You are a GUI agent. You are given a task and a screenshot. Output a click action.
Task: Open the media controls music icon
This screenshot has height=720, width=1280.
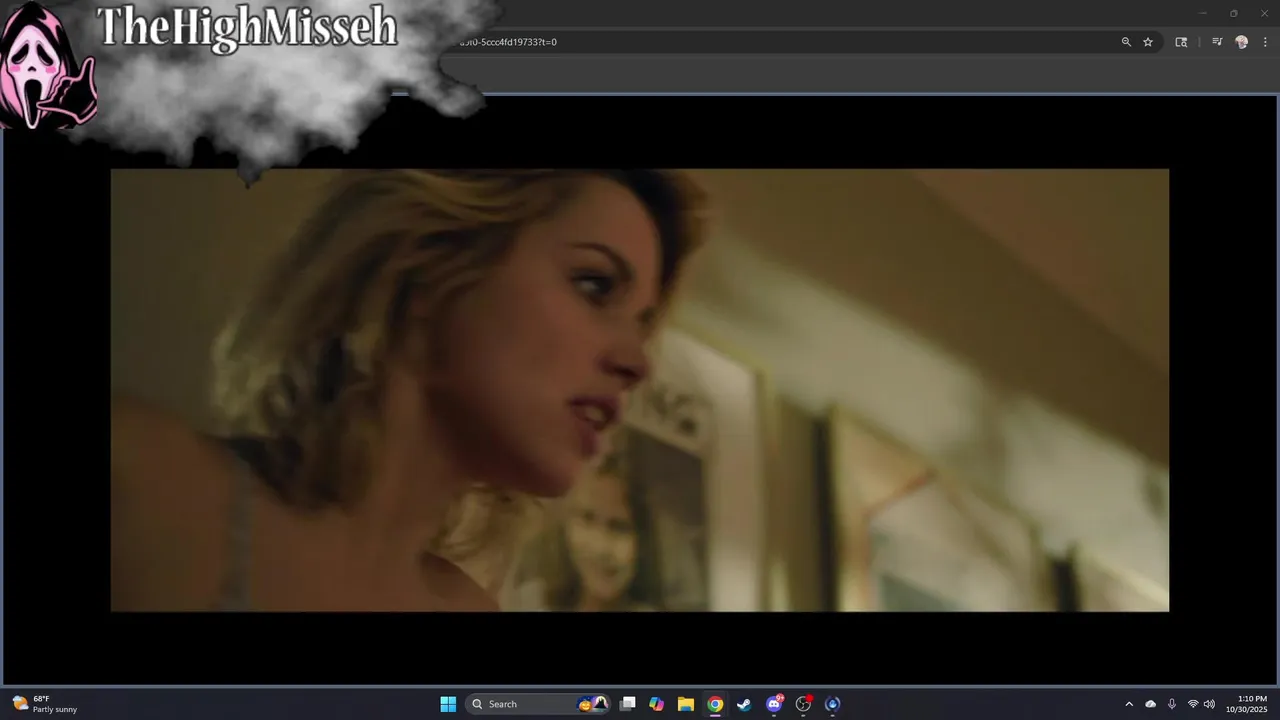pyautogui.click(x=1217, y=42)
